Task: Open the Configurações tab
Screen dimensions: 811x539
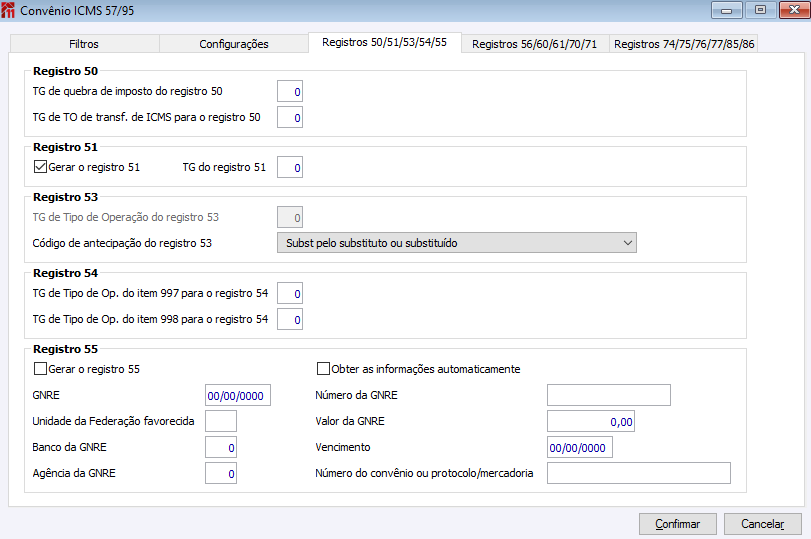Action: click(234, 44)
